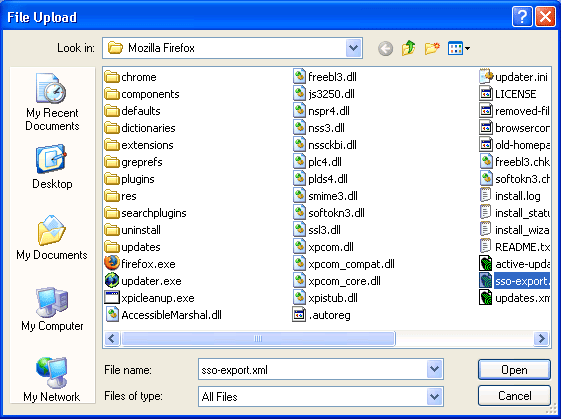The width and height of the screenshot is (561, 420).
Task: Open the View menu icon
Action: [x=459, y=48]
